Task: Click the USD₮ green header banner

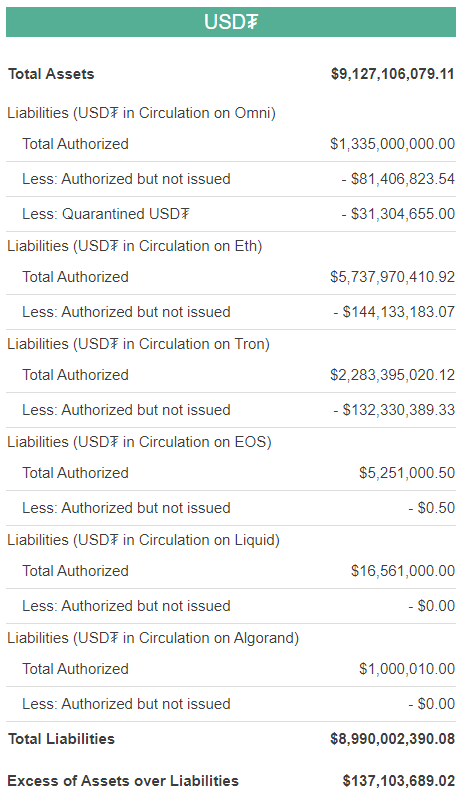Action: tap(231, 22)
